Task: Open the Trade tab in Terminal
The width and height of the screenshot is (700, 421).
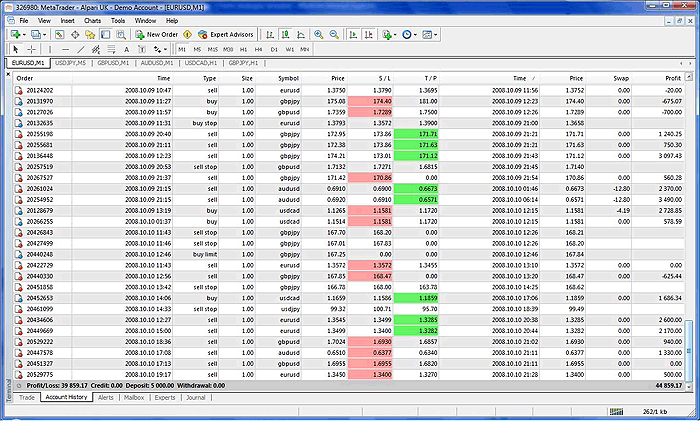Action: click(x=27, y=397)
